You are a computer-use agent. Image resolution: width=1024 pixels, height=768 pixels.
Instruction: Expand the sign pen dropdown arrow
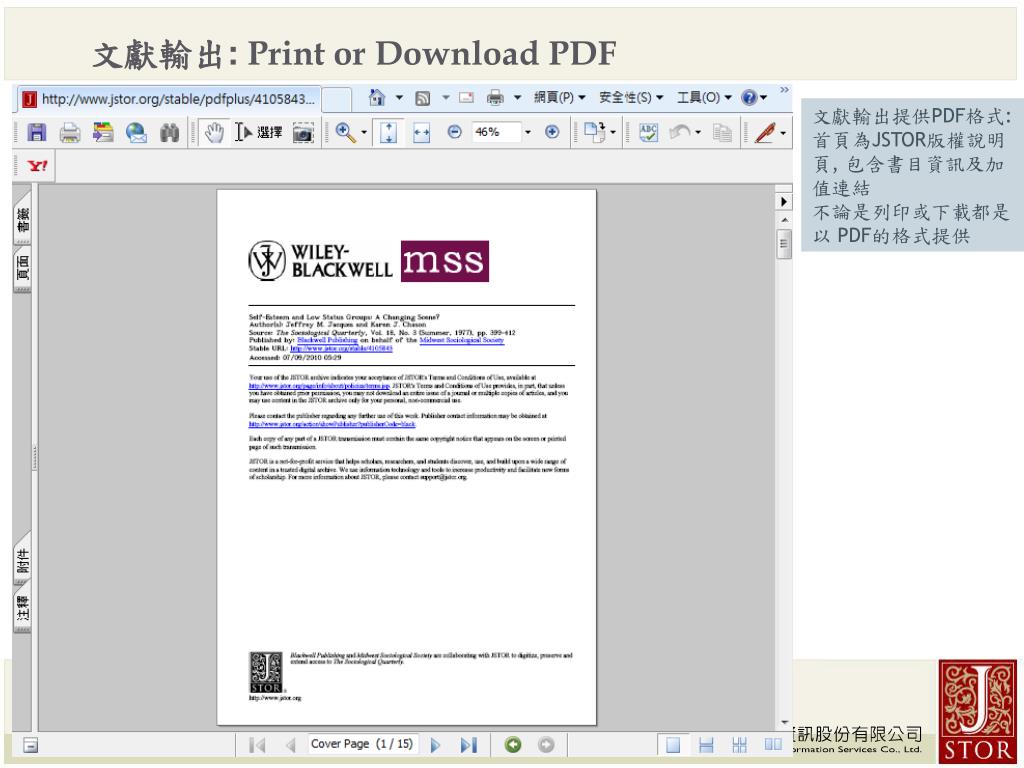click(x=783, y=133)
